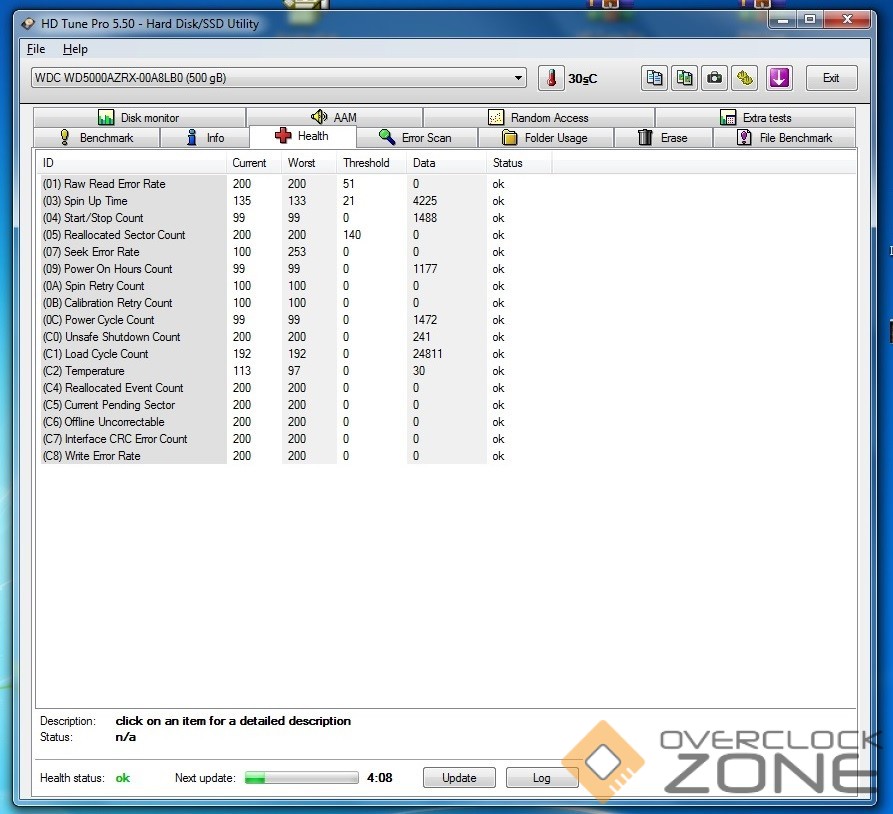Click the 4225 Spin Up Time data value
The width and height of the screenshot is (893, 814).
click(x=425, y=201)
